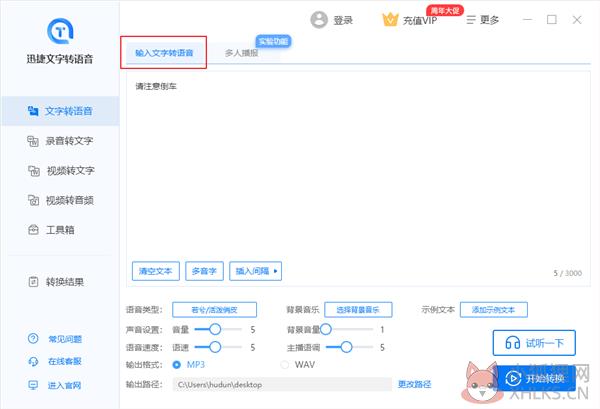Viewport: 600px width, 409px height.
Task: Open 视频转音频 in sidebar
Action: click(x=60, y=200)
